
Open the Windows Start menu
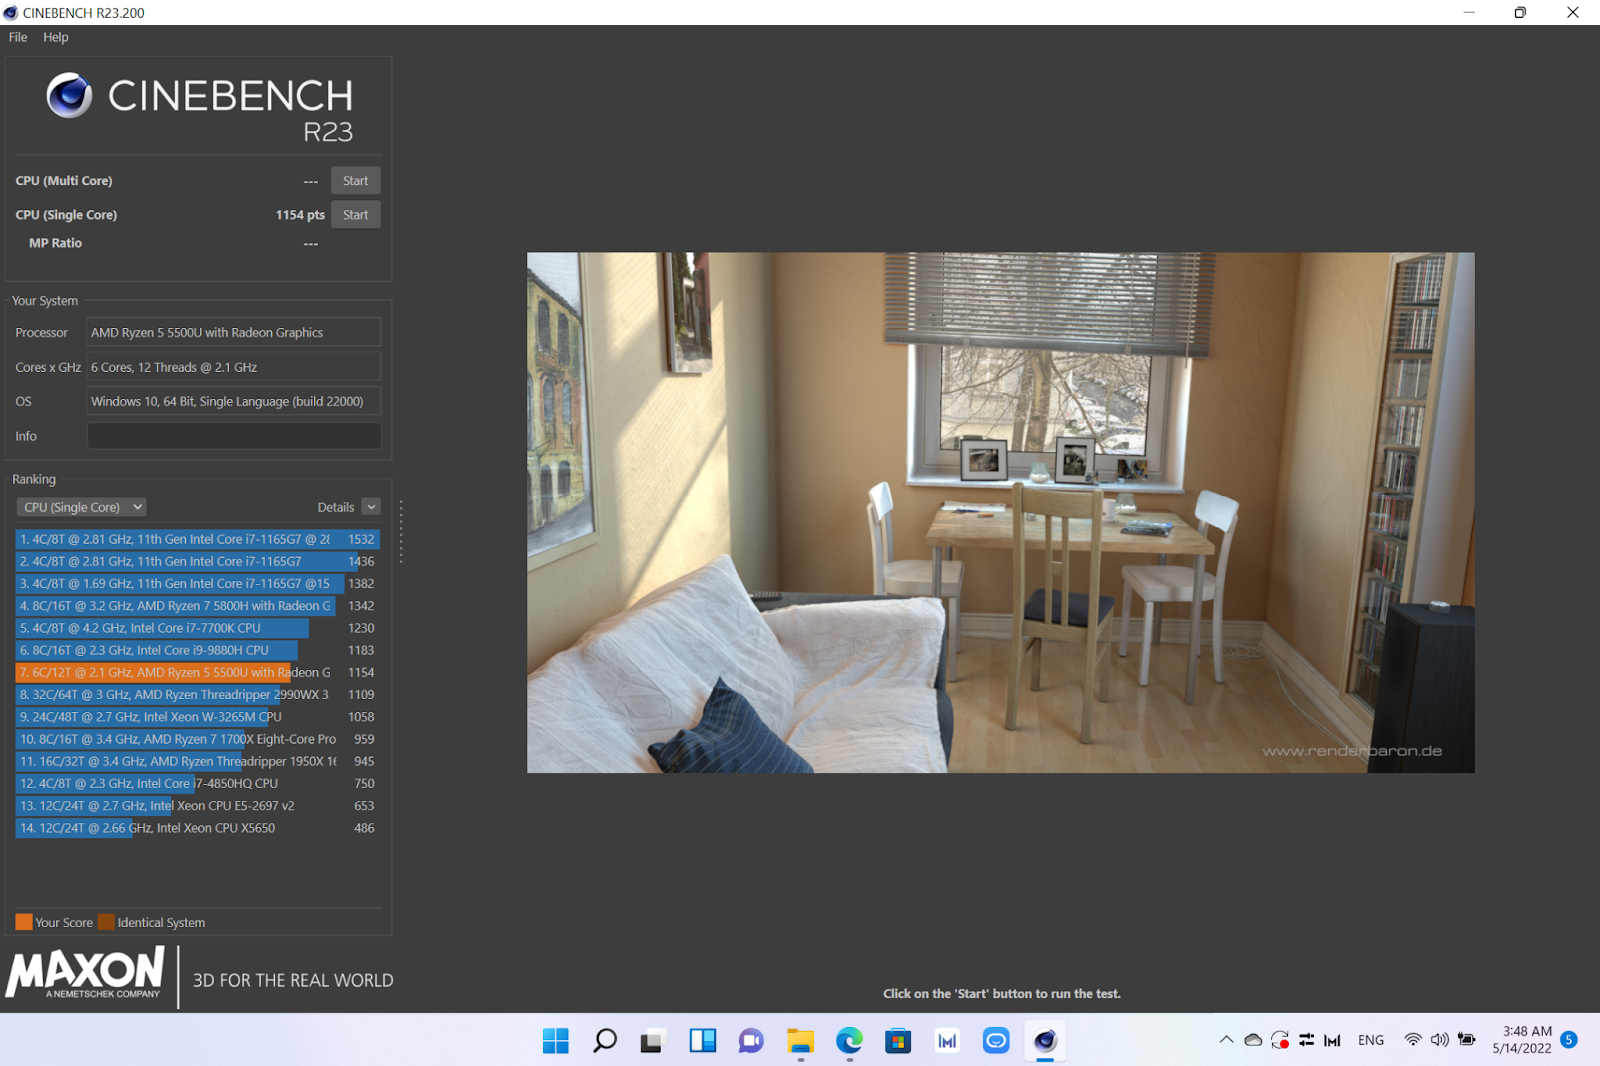click(556, 1041)
